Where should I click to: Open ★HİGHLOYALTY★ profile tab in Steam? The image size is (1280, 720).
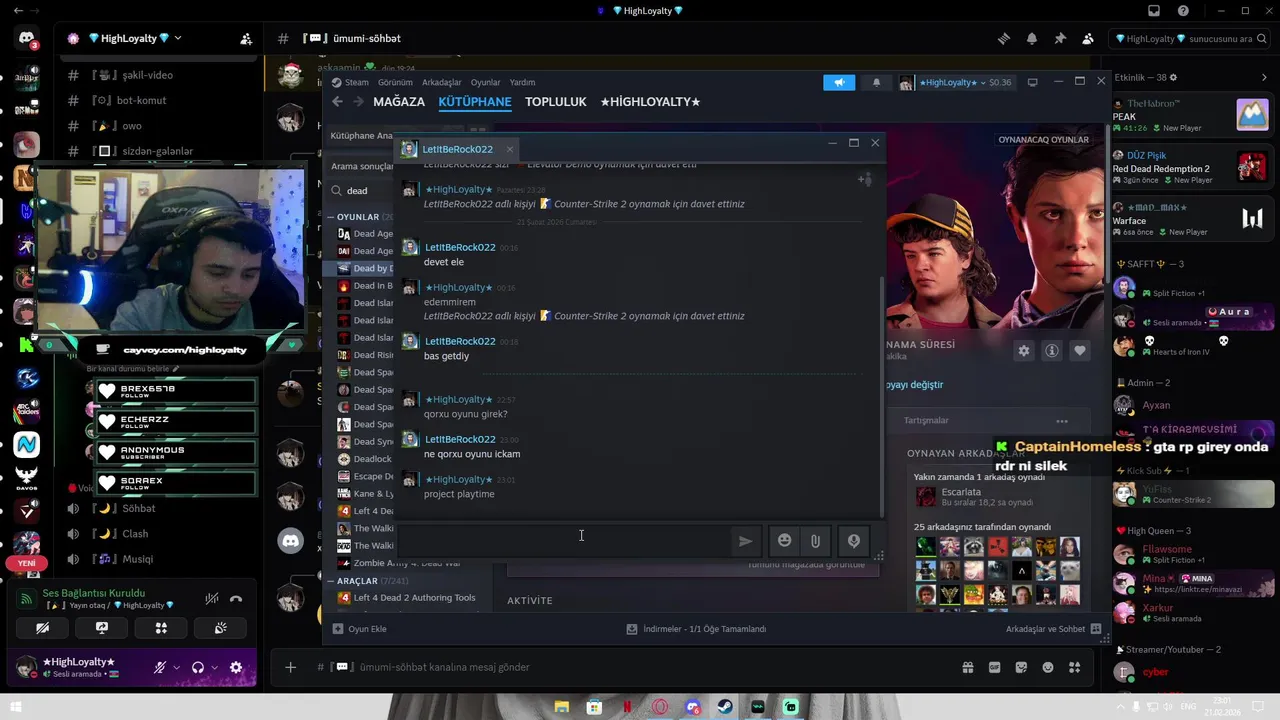coord(650,102)
